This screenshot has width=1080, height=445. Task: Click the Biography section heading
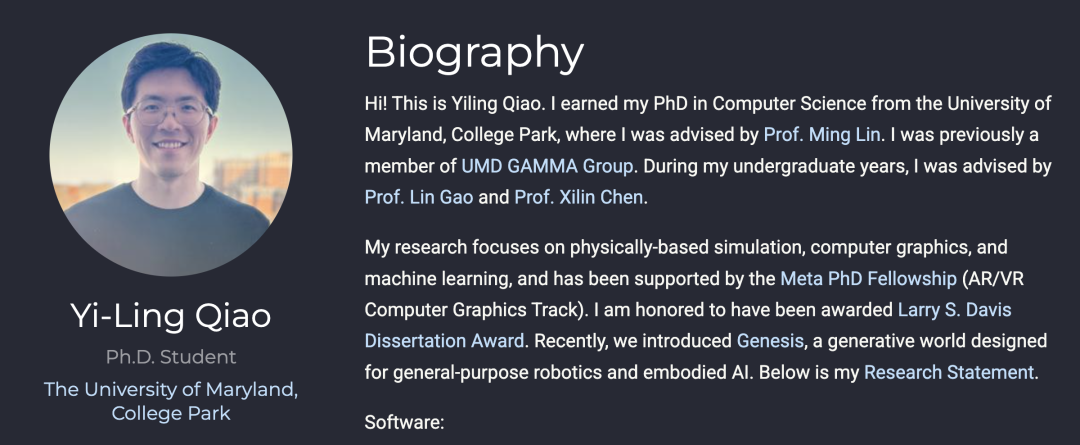pyautogui.click(x=475, y=53)
